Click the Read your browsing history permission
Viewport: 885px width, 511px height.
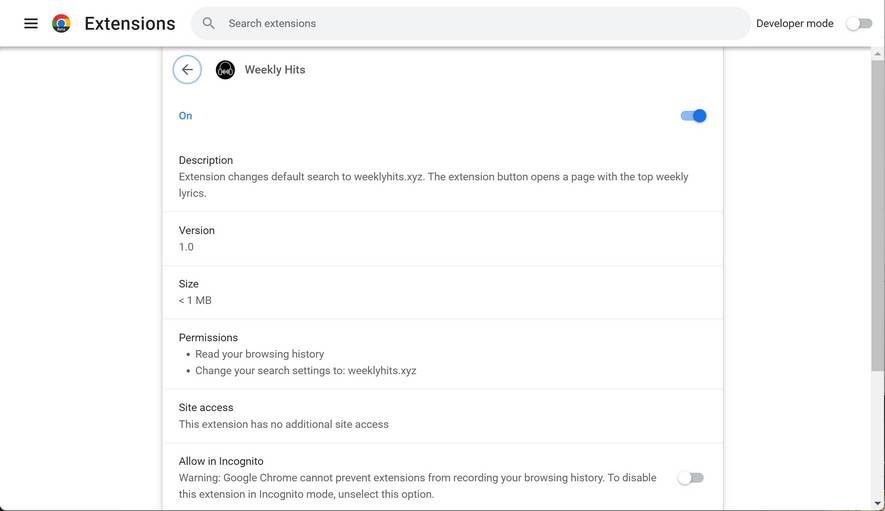[259, 354]
